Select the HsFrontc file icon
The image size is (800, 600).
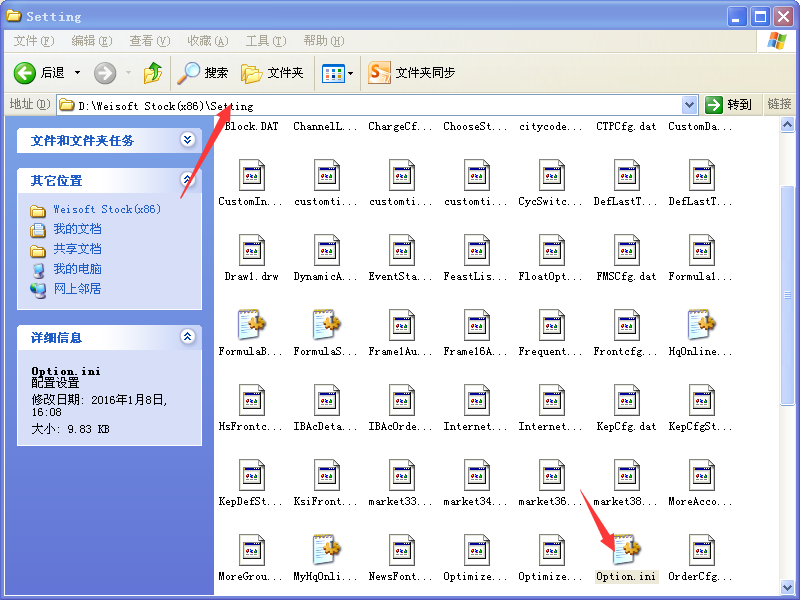(252, 400)
